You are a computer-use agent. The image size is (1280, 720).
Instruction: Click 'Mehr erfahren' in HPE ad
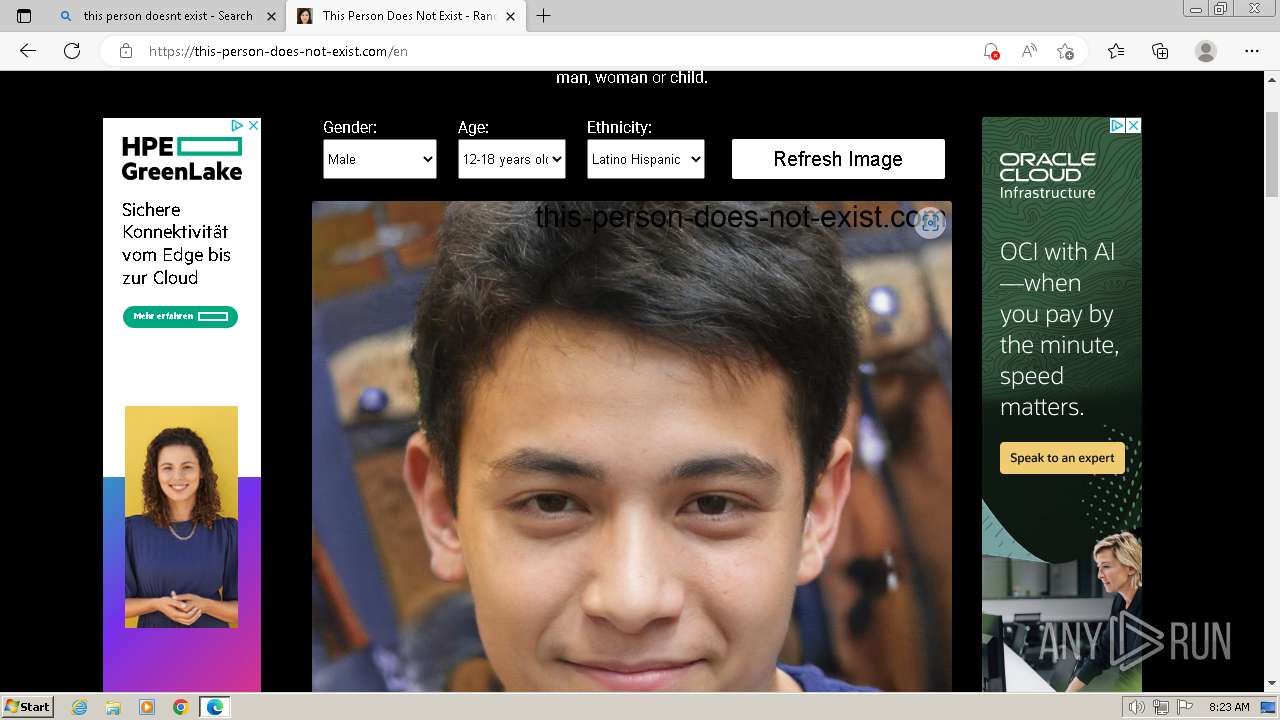[180, 317]
